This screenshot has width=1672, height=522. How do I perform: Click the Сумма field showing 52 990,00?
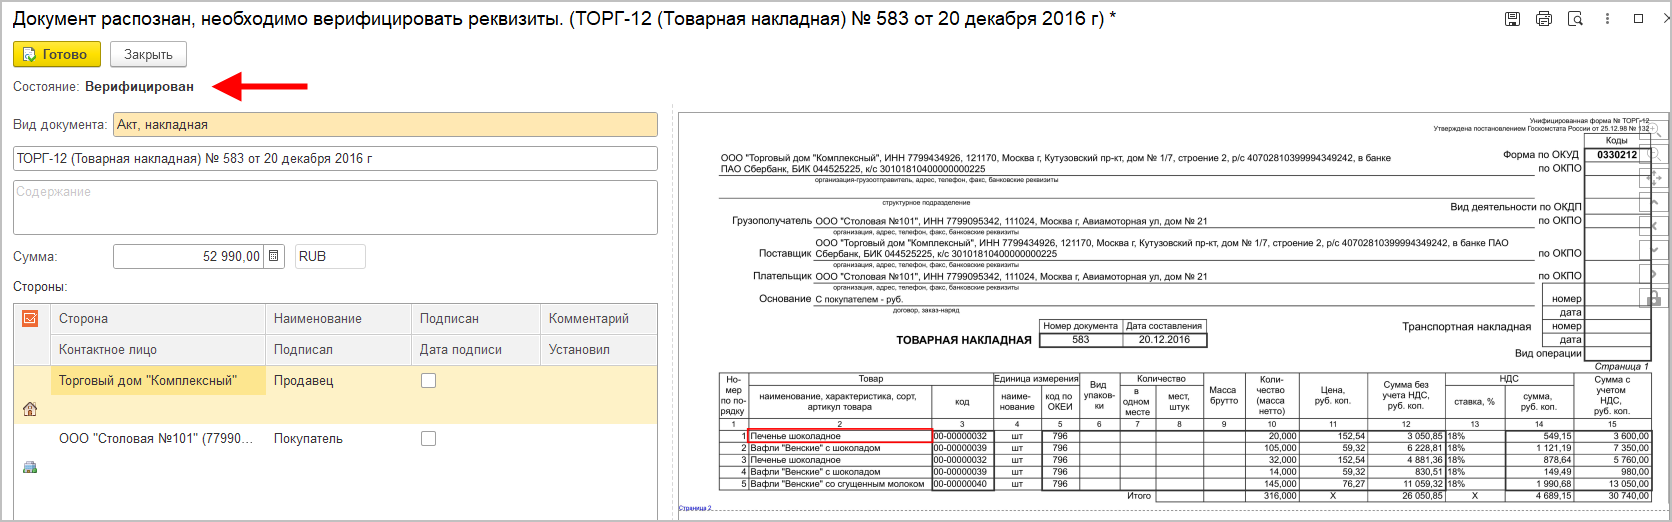[x=189, y=256]
